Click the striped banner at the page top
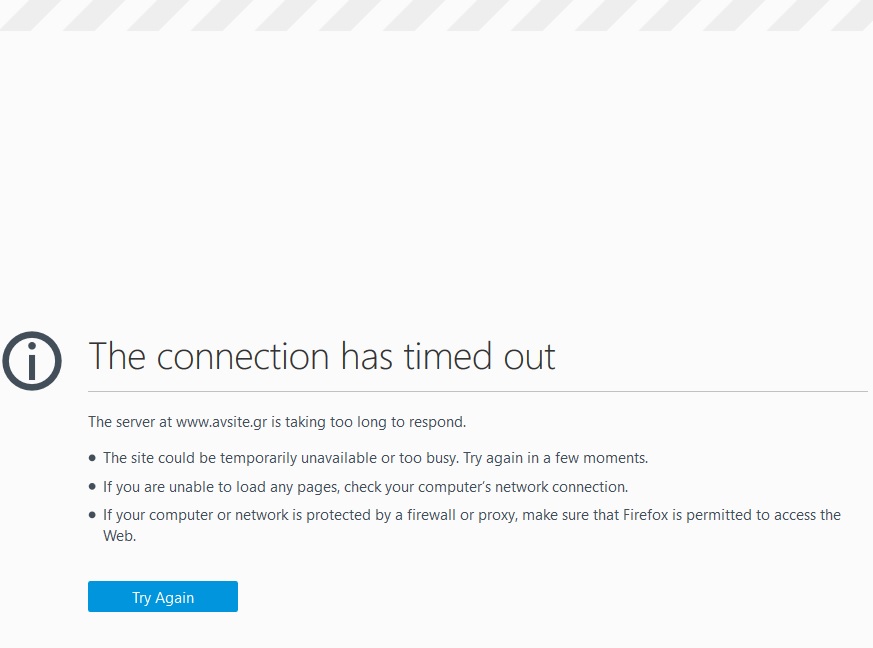This screenshot has width=873, height=648. [436, 15]
